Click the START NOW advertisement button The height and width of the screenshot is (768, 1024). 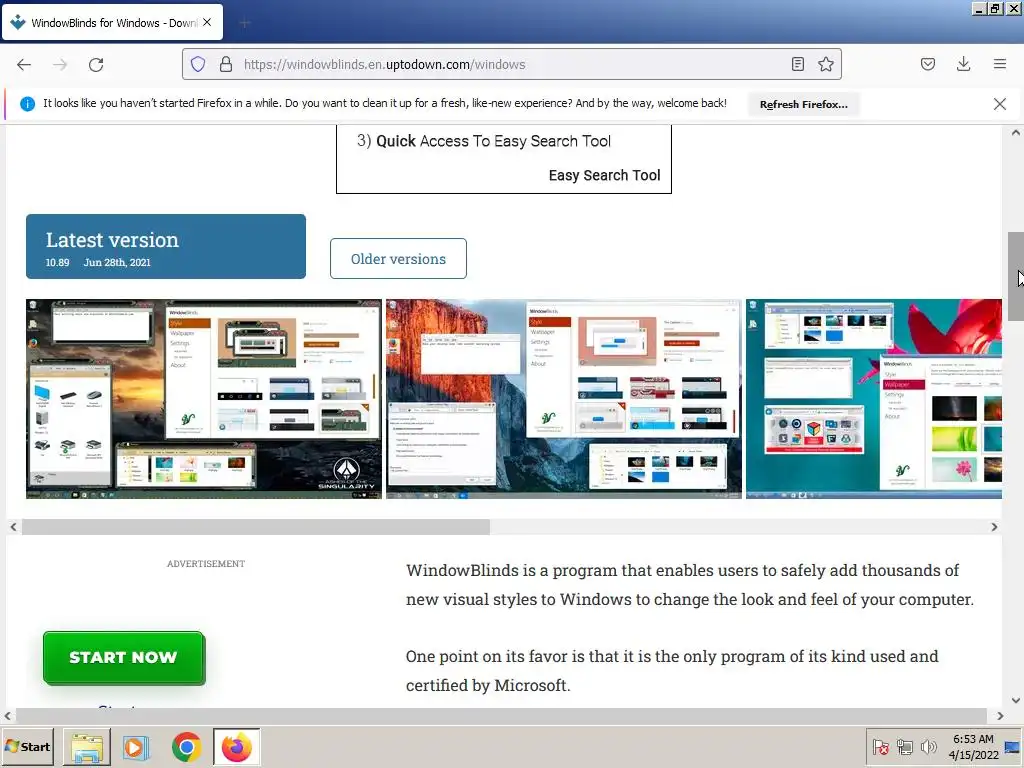tap(124, 658)
